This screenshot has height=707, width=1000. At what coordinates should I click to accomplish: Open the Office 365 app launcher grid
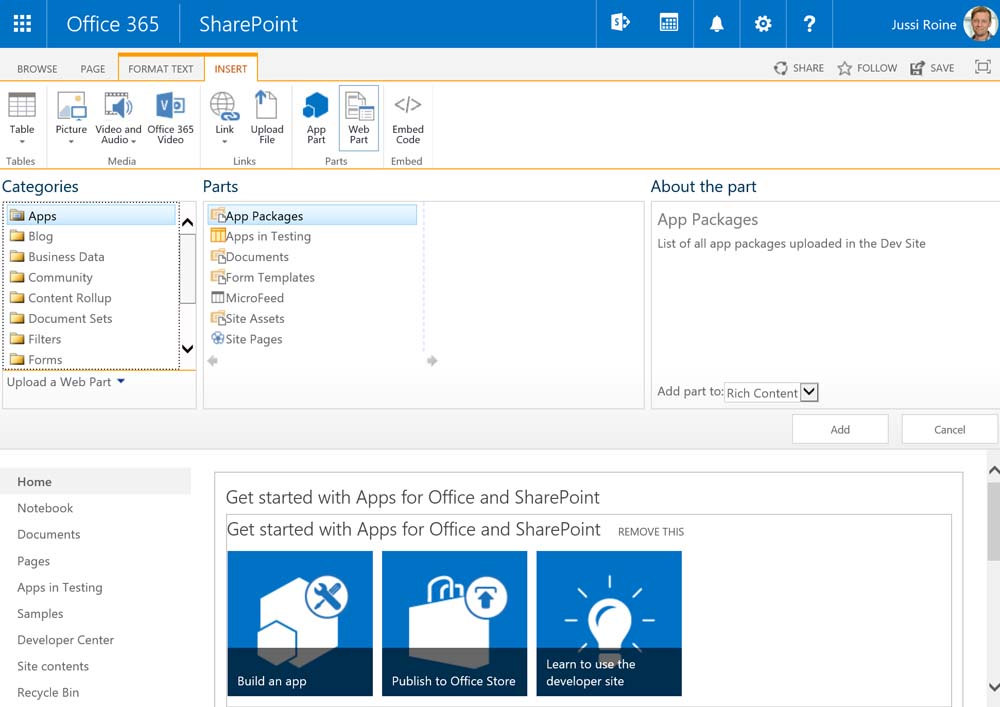[x=22, y=24]
